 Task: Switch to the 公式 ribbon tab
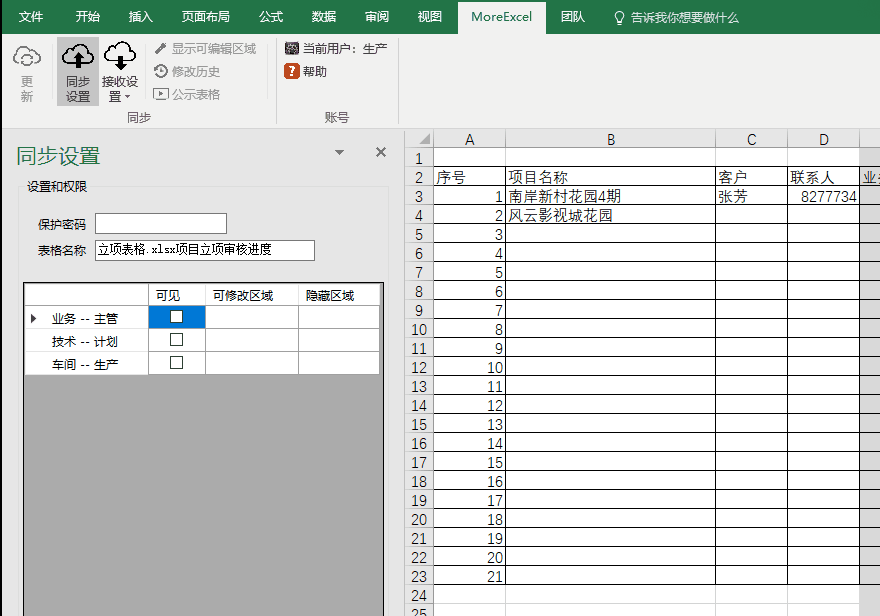[271, 17]
